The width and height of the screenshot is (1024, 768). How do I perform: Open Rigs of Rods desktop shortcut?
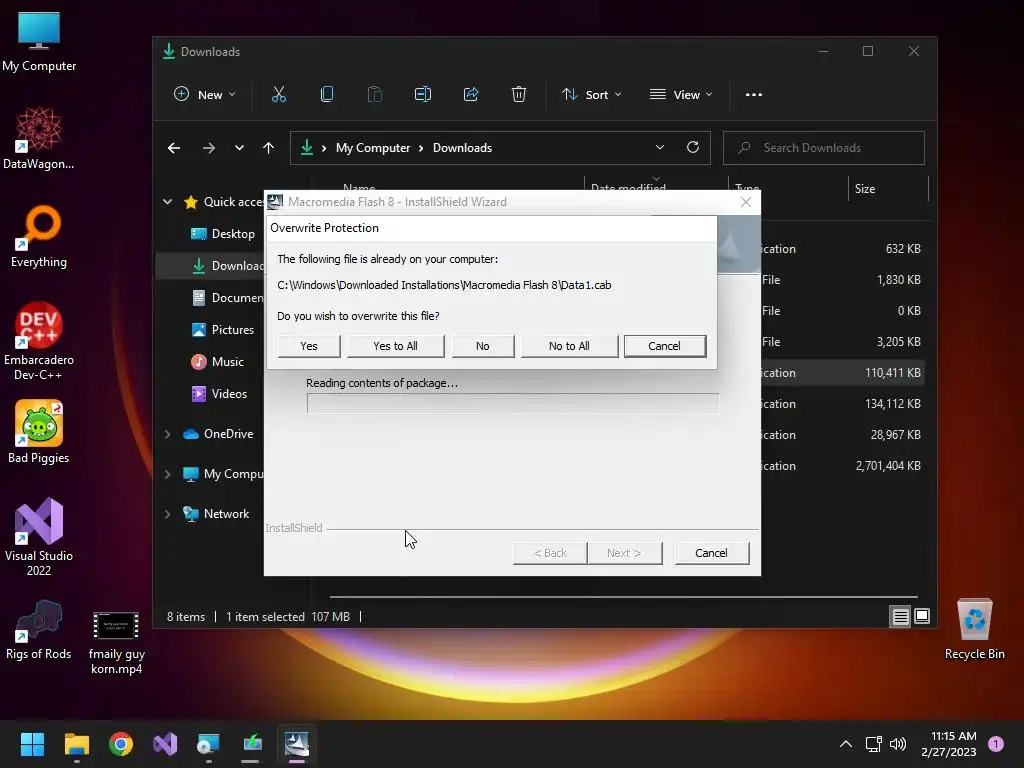pyautogui.click(x=39, y=630)
